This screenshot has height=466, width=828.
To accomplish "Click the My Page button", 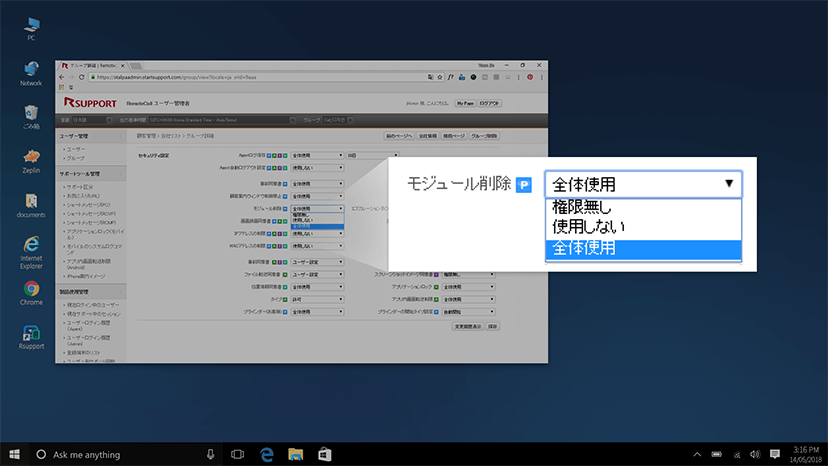I will pos(465,104).
